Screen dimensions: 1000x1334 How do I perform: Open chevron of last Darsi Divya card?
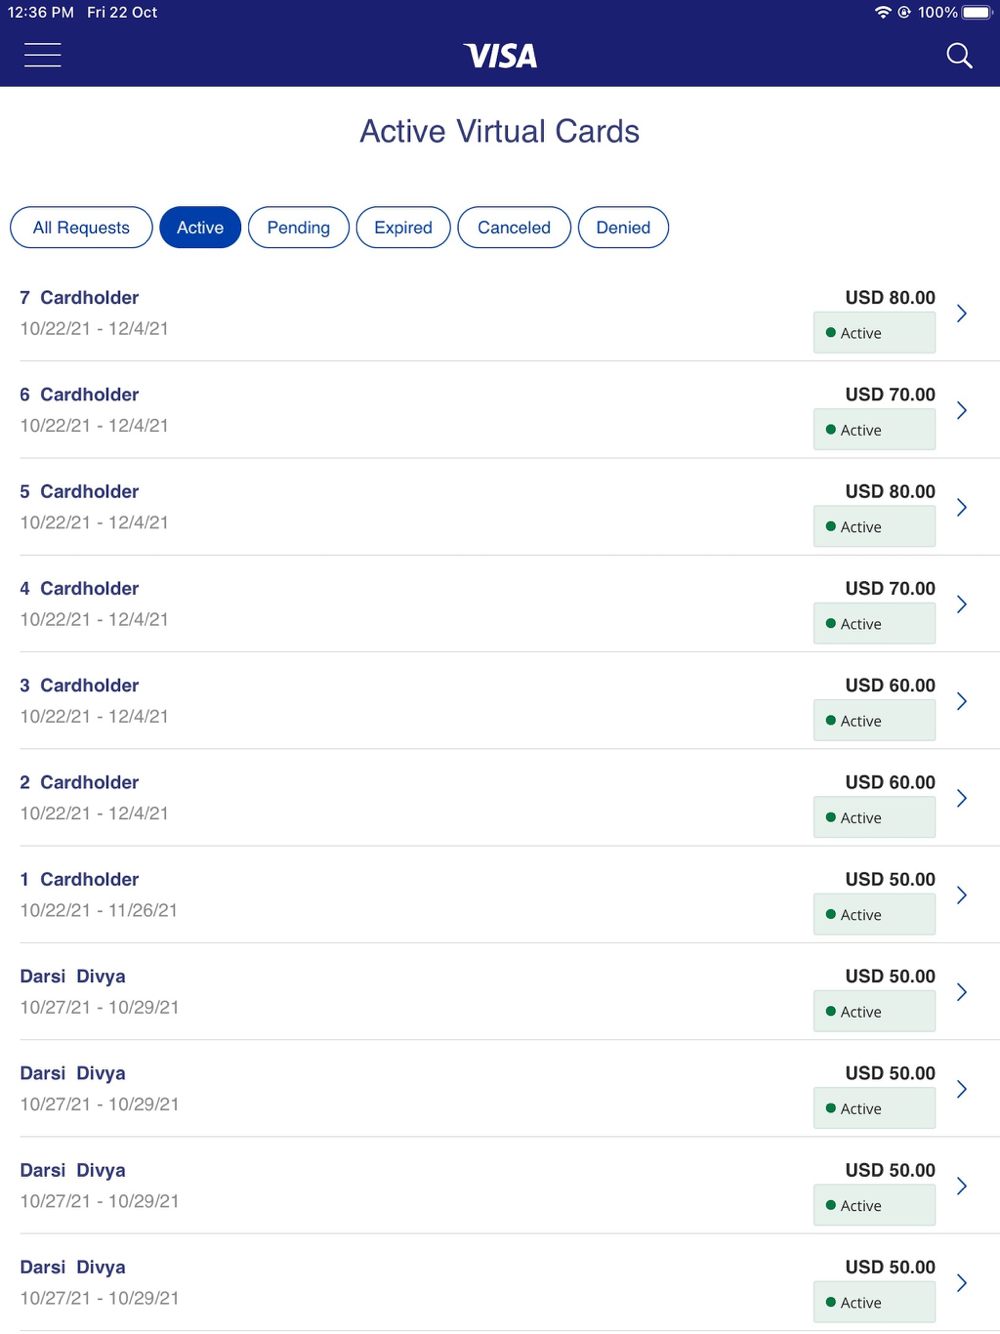click(x=961, y=1283)
